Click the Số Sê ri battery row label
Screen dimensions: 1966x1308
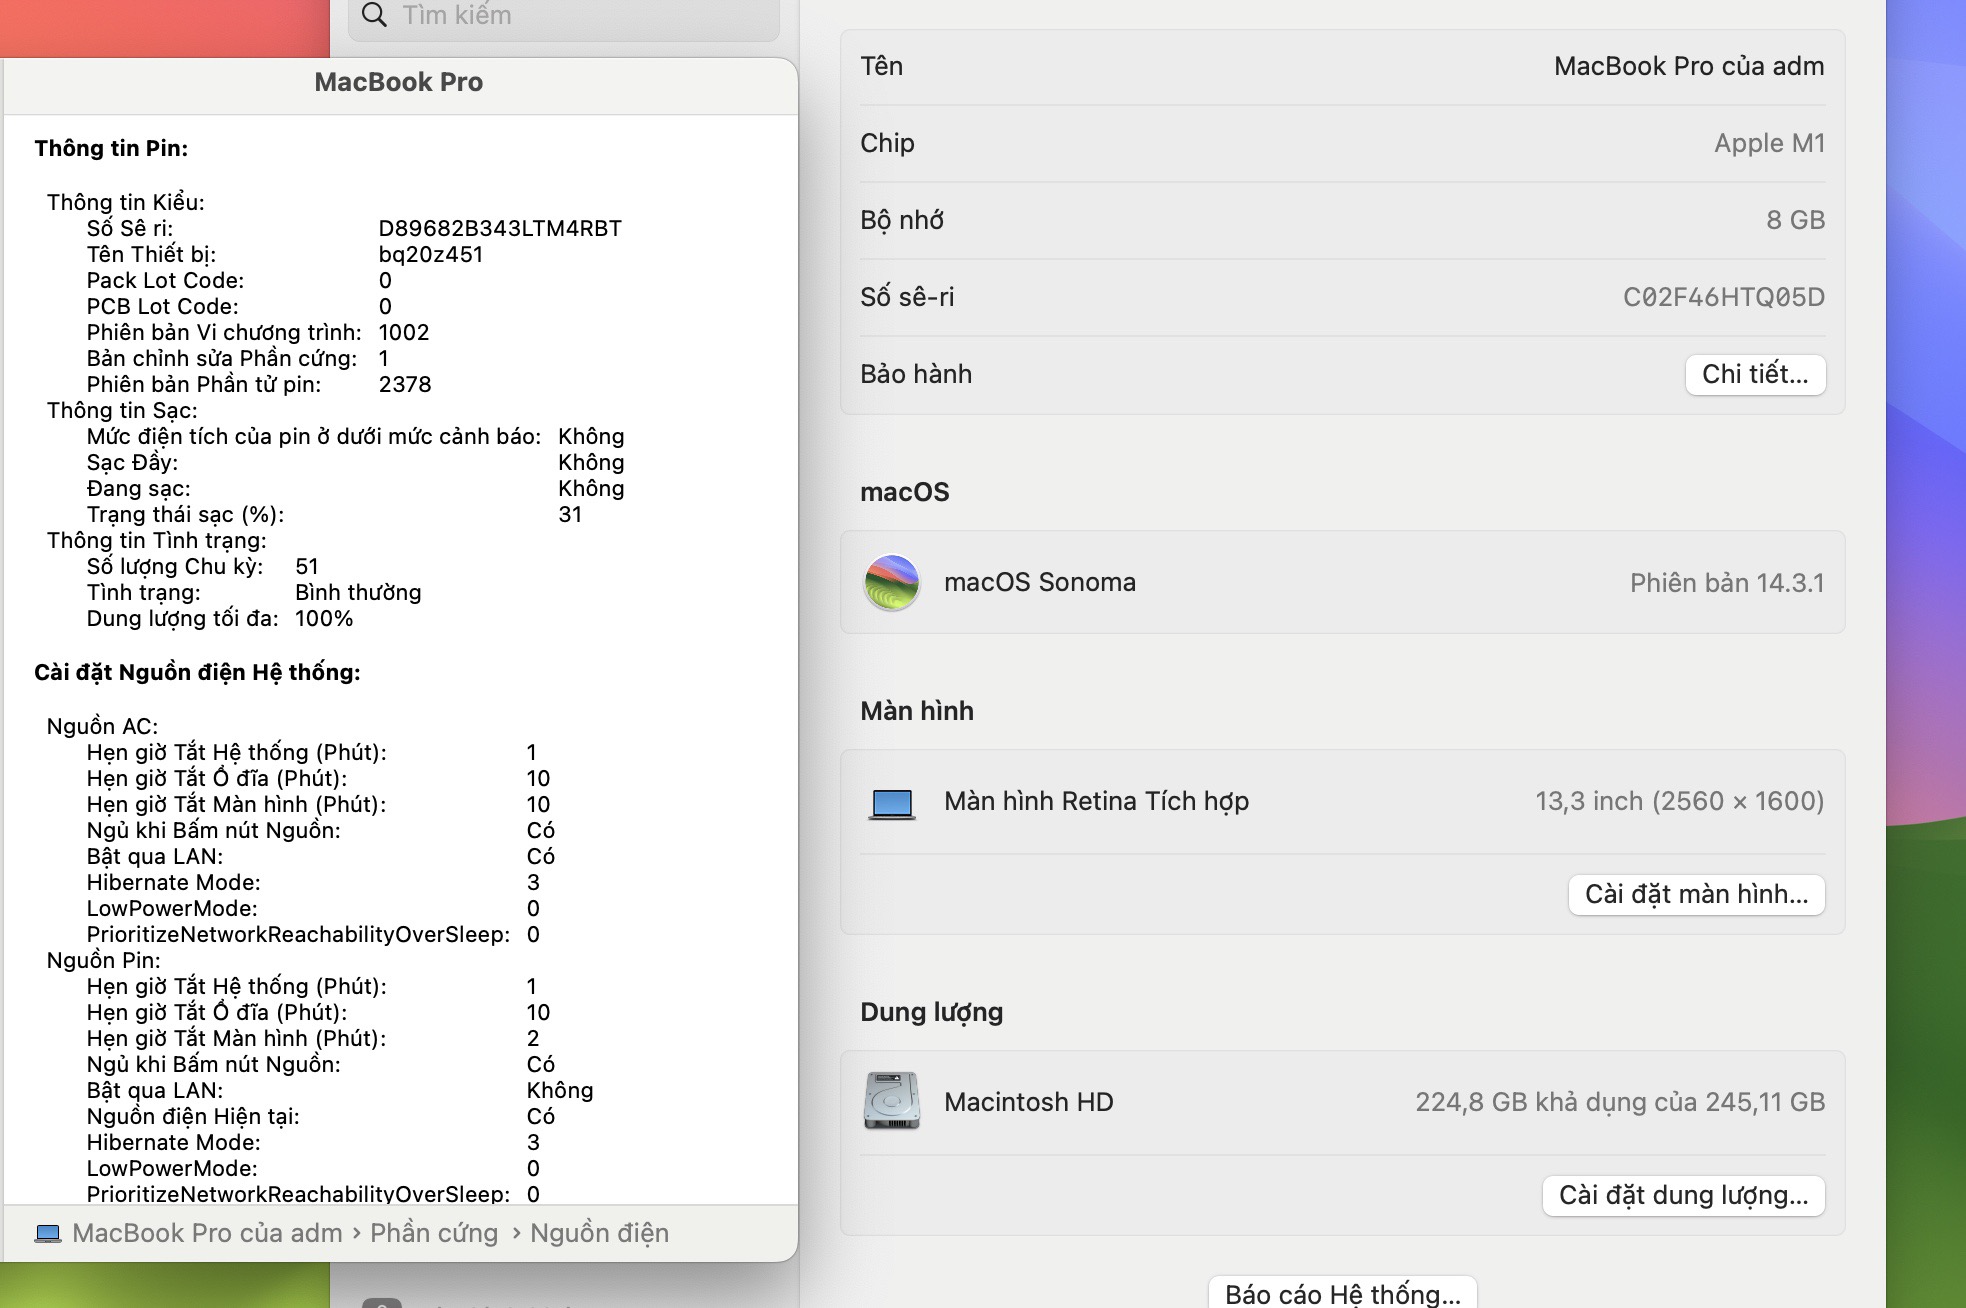(129, 228)
